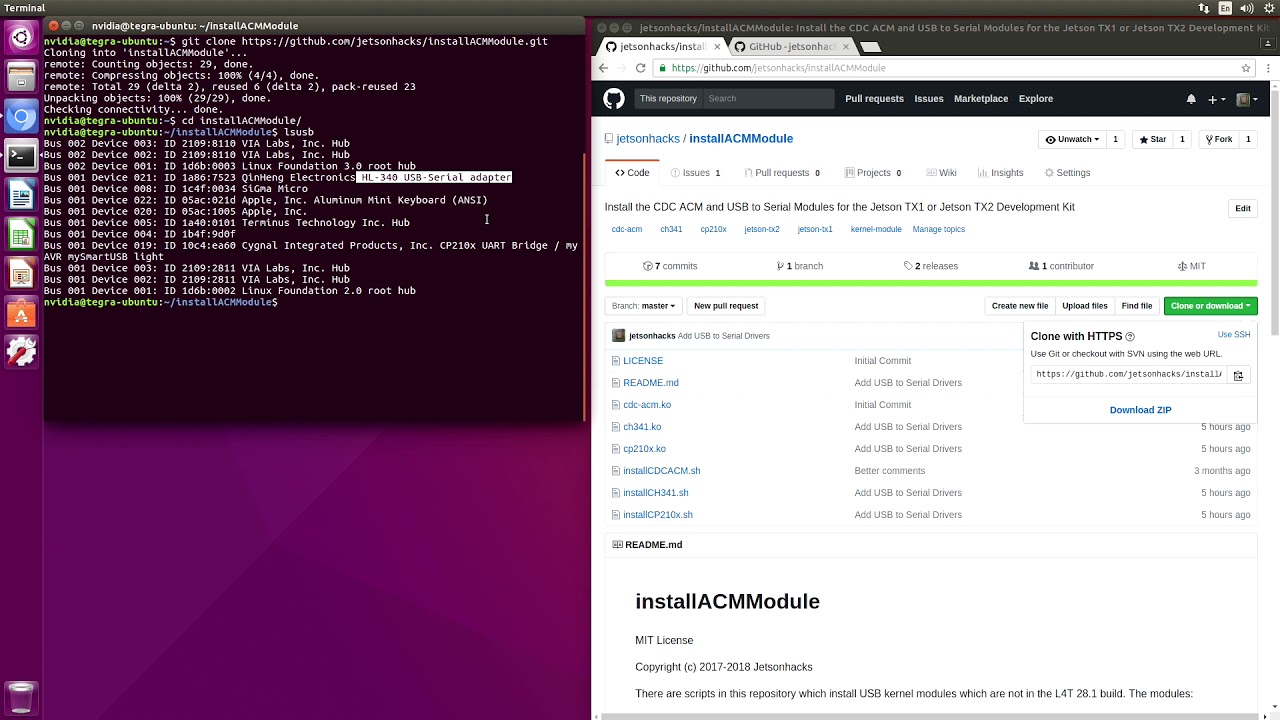Open the Wiki tab
This screenshot has height=720, width=1280.
click(x=941, y=173)
